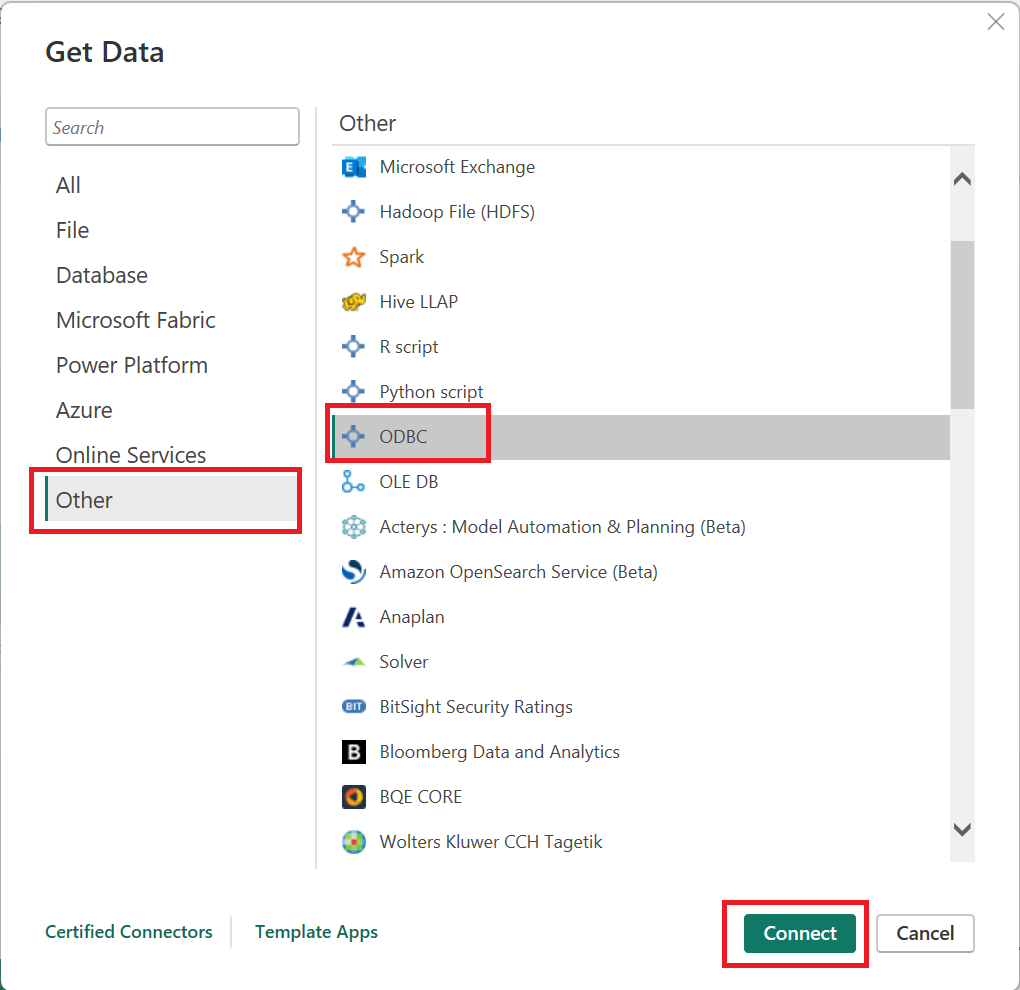Switch to the Database category
Screen dimensions: 1020x990
pyautogui.click(x=101, y=275)
